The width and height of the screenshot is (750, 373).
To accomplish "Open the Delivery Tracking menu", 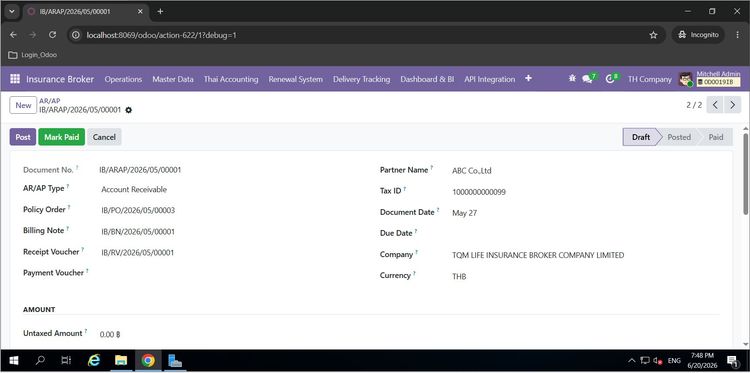I will coord(362,79).
